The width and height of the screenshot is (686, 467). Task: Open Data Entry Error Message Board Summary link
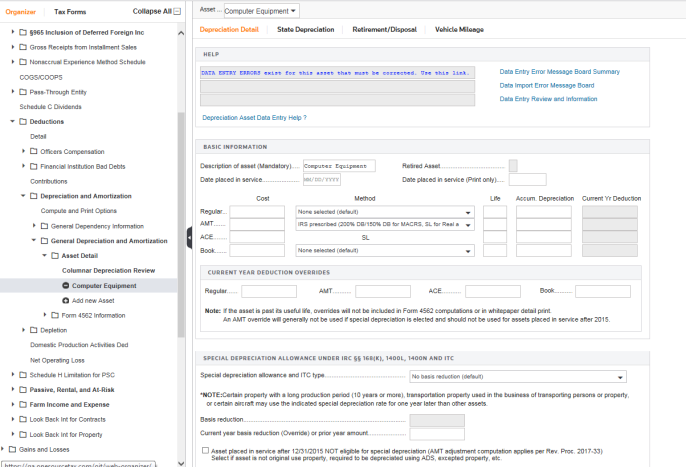(559, 72)
